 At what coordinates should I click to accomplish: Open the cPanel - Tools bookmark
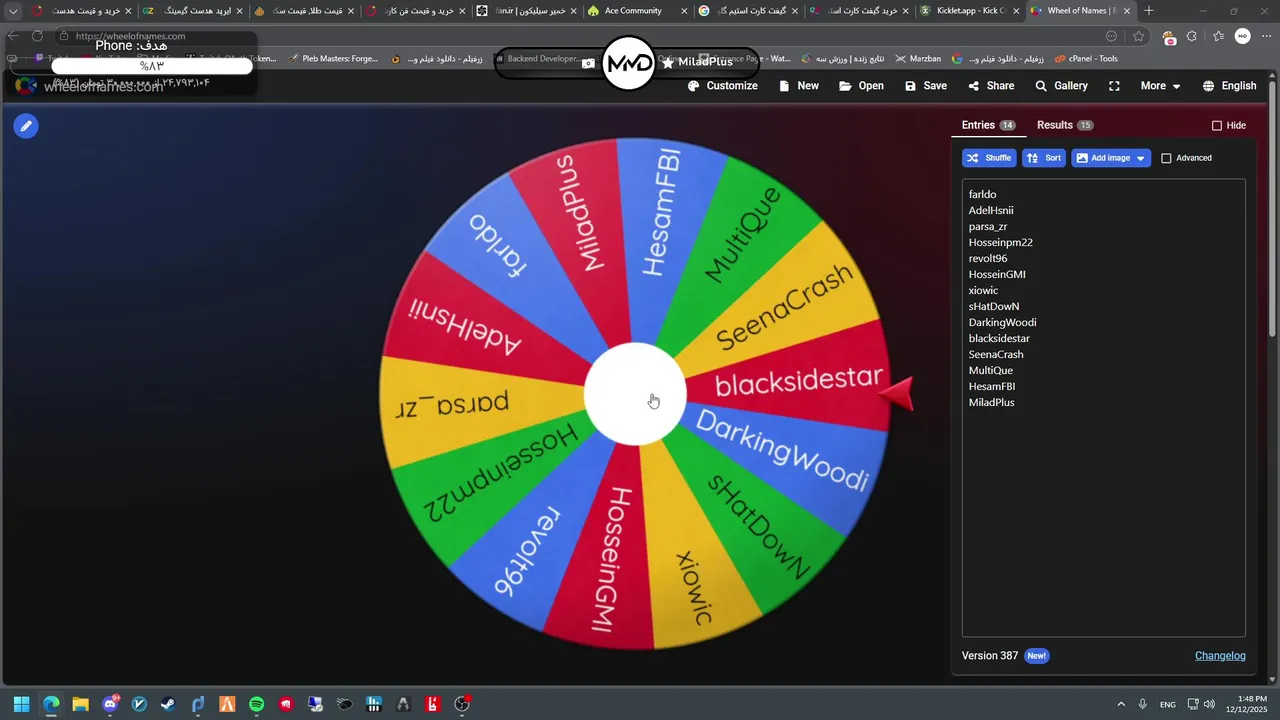(1085, 59)
